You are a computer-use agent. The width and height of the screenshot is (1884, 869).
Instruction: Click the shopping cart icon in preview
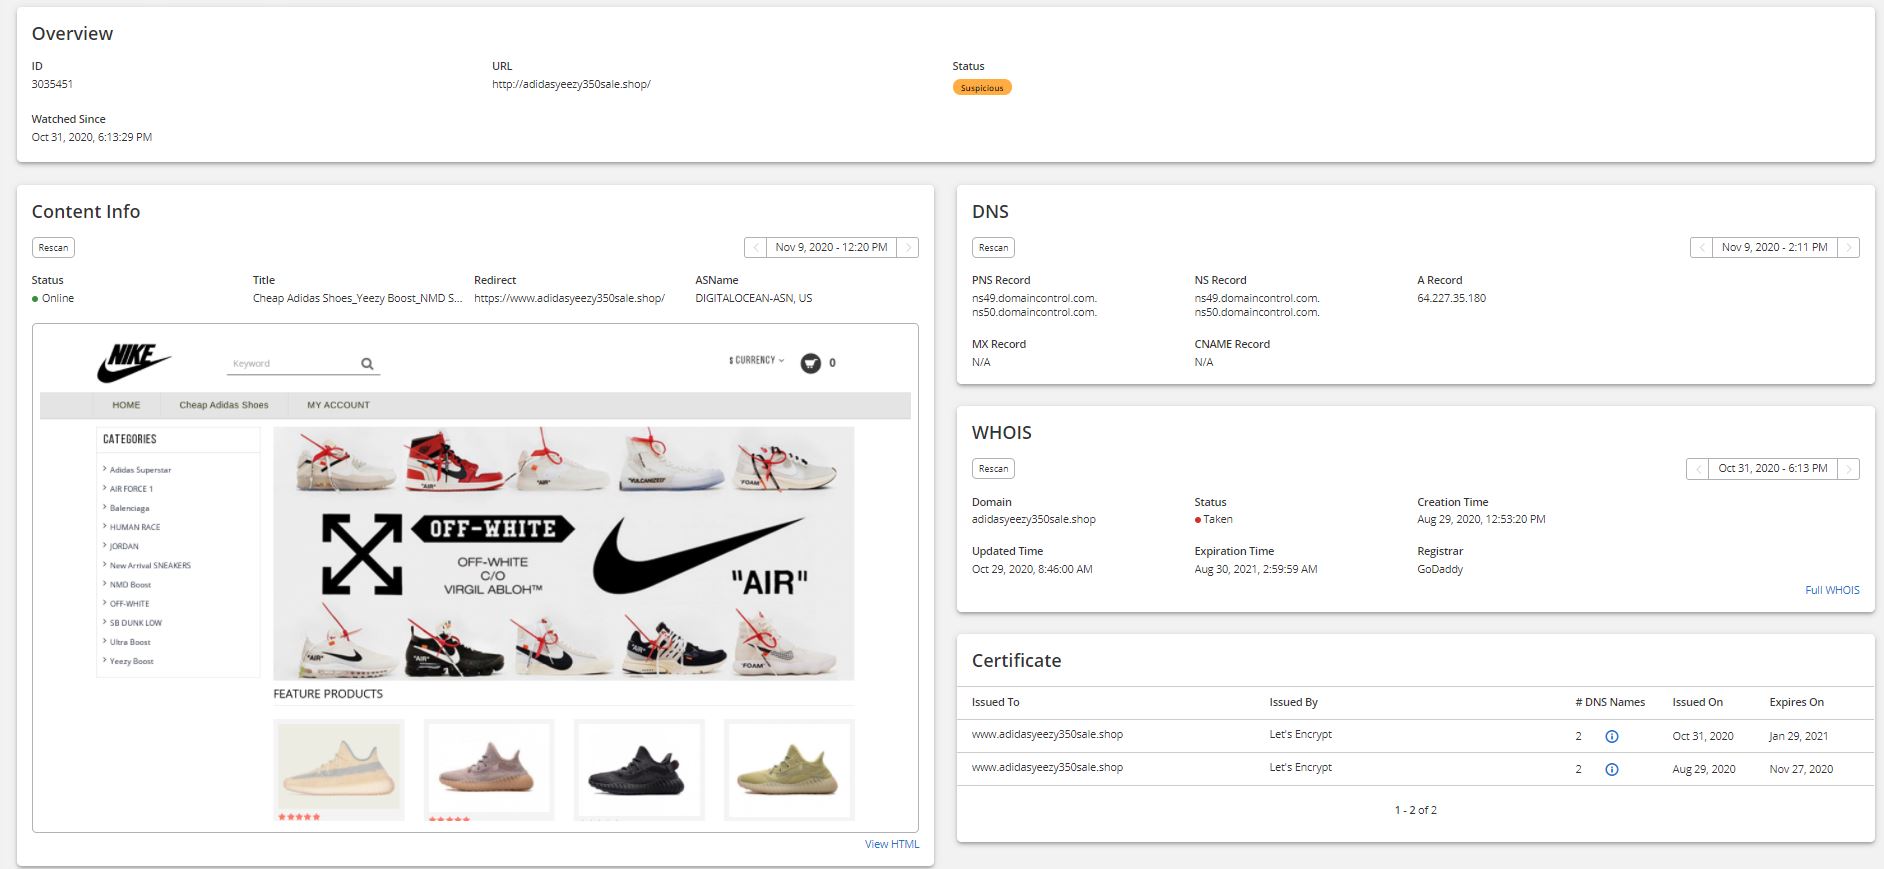(x=810, y=363)
